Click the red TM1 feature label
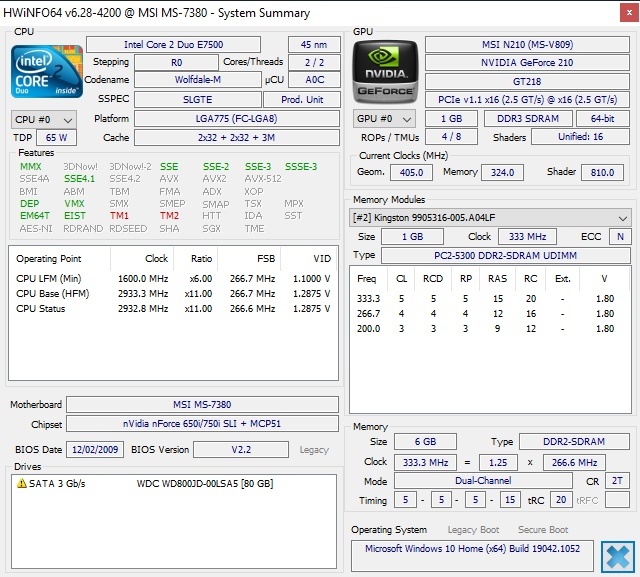 (x=119, y=215)
